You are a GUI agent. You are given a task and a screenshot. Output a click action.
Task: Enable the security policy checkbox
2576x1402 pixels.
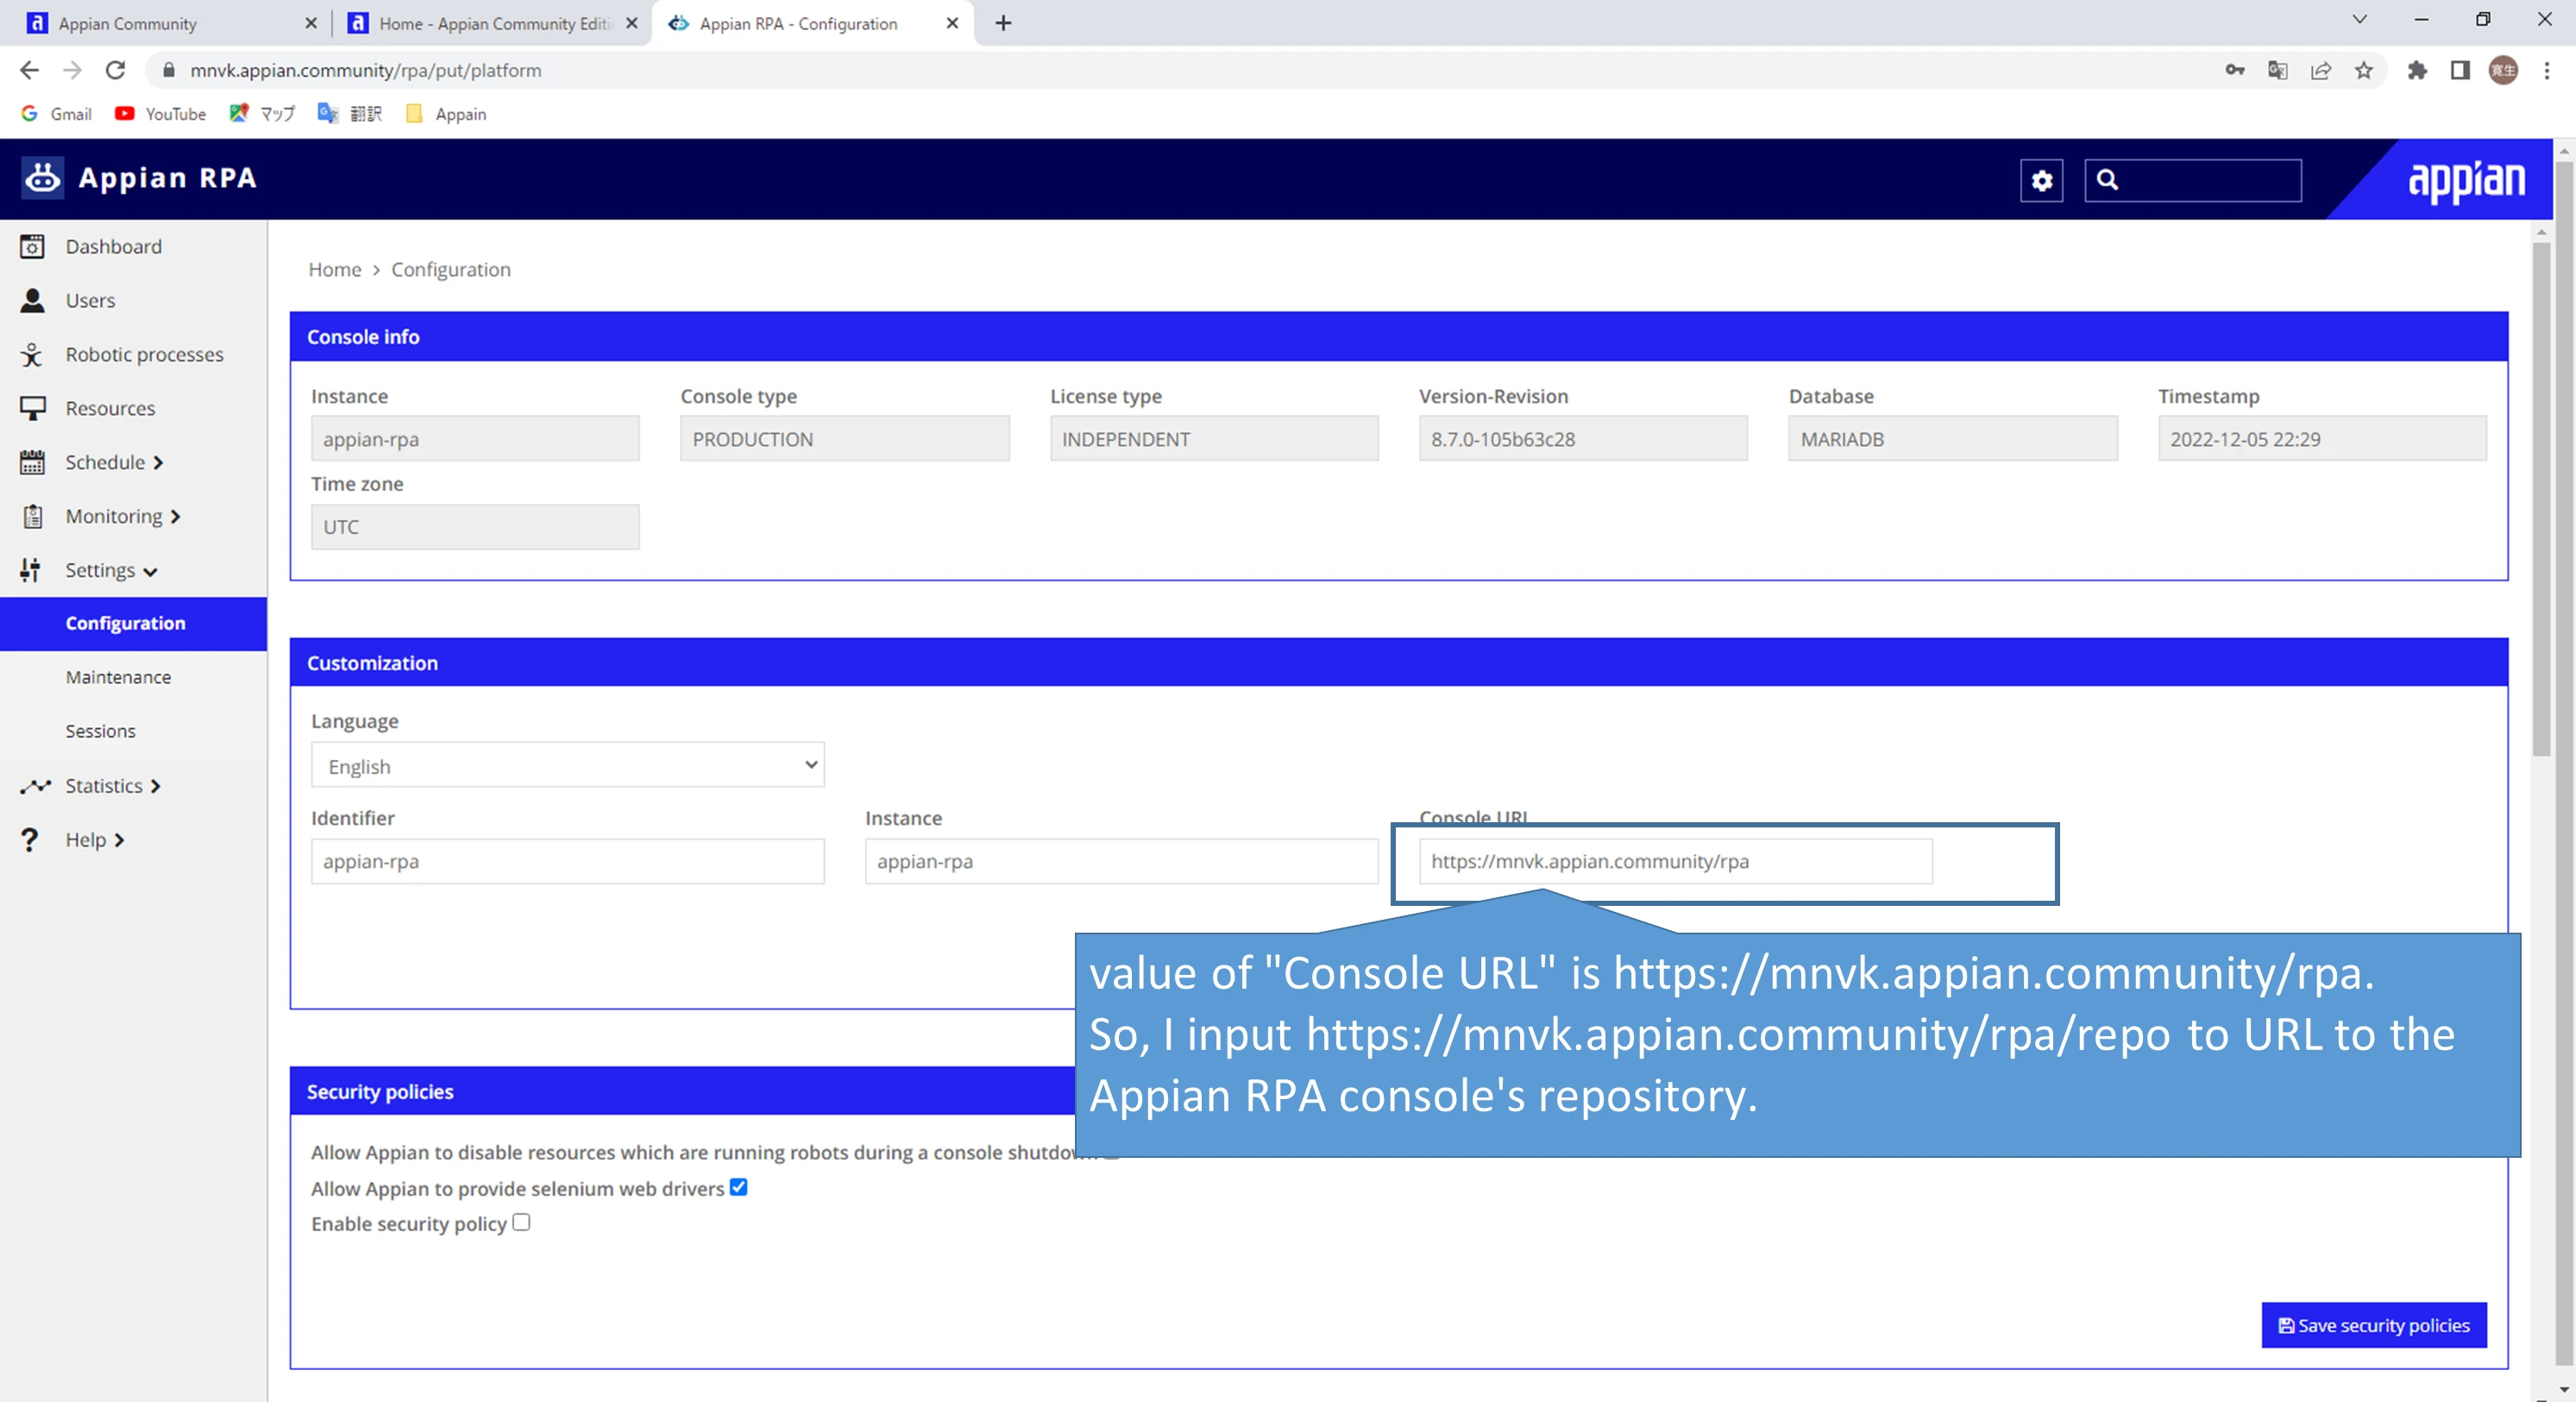(521, 1222)
